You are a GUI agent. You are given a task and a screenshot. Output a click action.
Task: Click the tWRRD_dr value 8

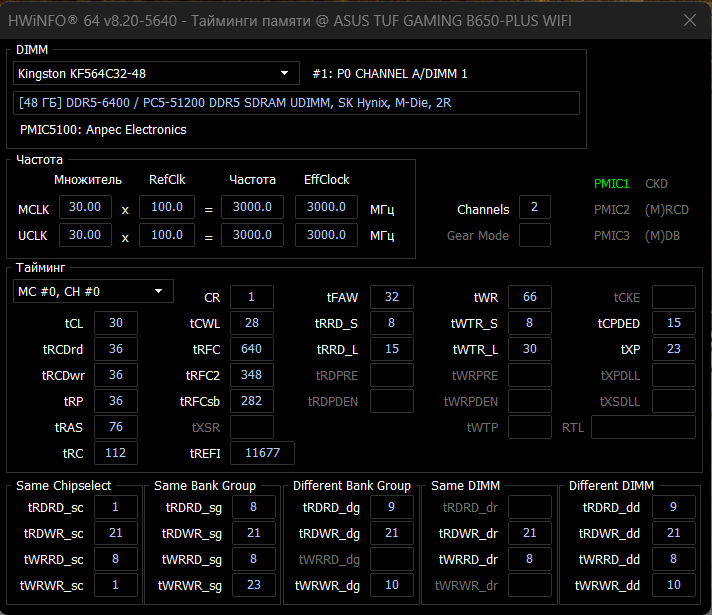click(x=530, y=559)
